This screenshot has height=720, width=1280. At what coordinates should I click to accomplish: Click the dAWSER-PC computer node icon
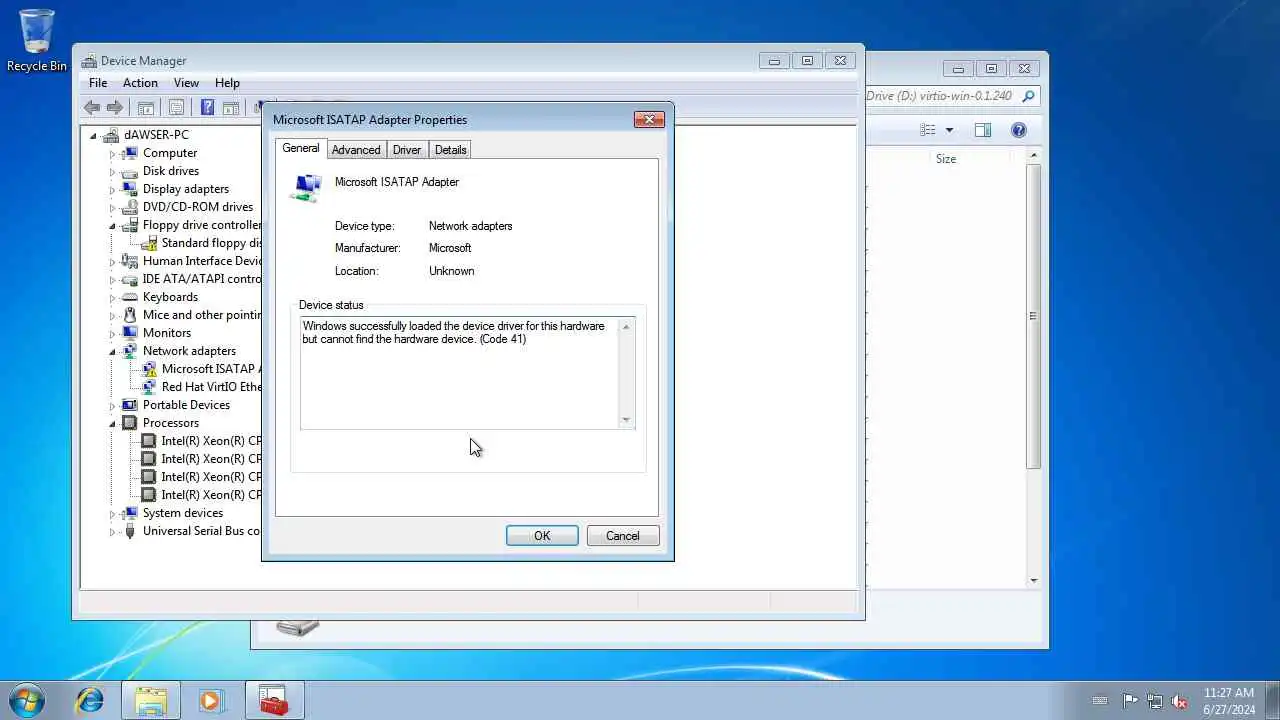pyautogui.click(x=111, y=135)
